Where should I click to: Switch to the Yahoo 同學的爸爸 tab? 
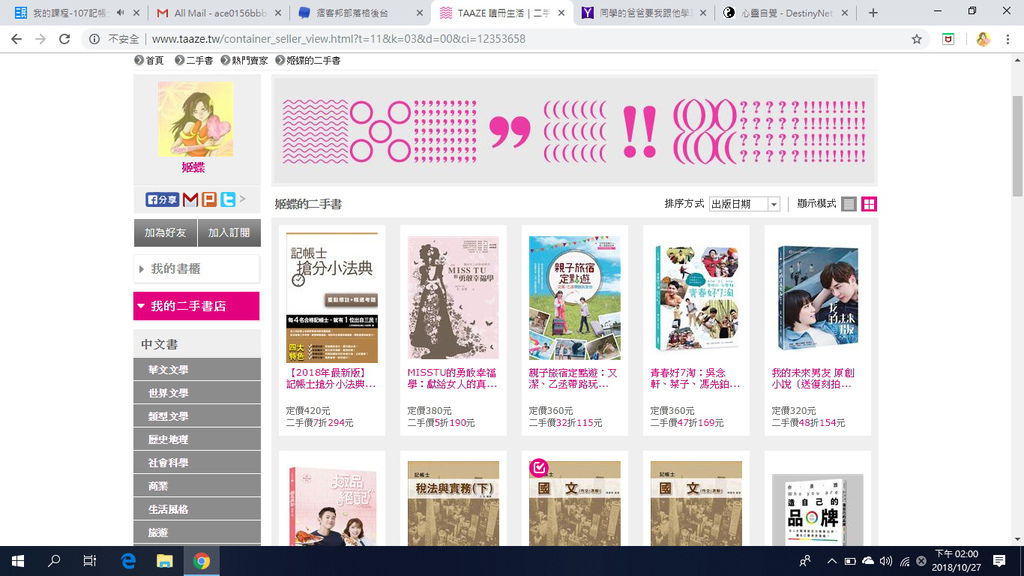pos(643,12)
